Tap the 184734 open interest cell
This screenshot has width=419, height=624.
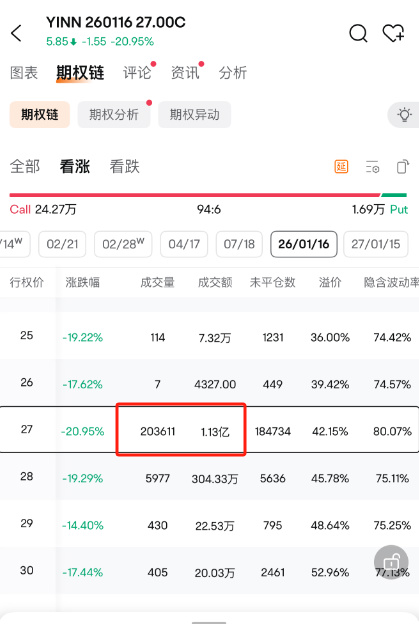(273, 431)
